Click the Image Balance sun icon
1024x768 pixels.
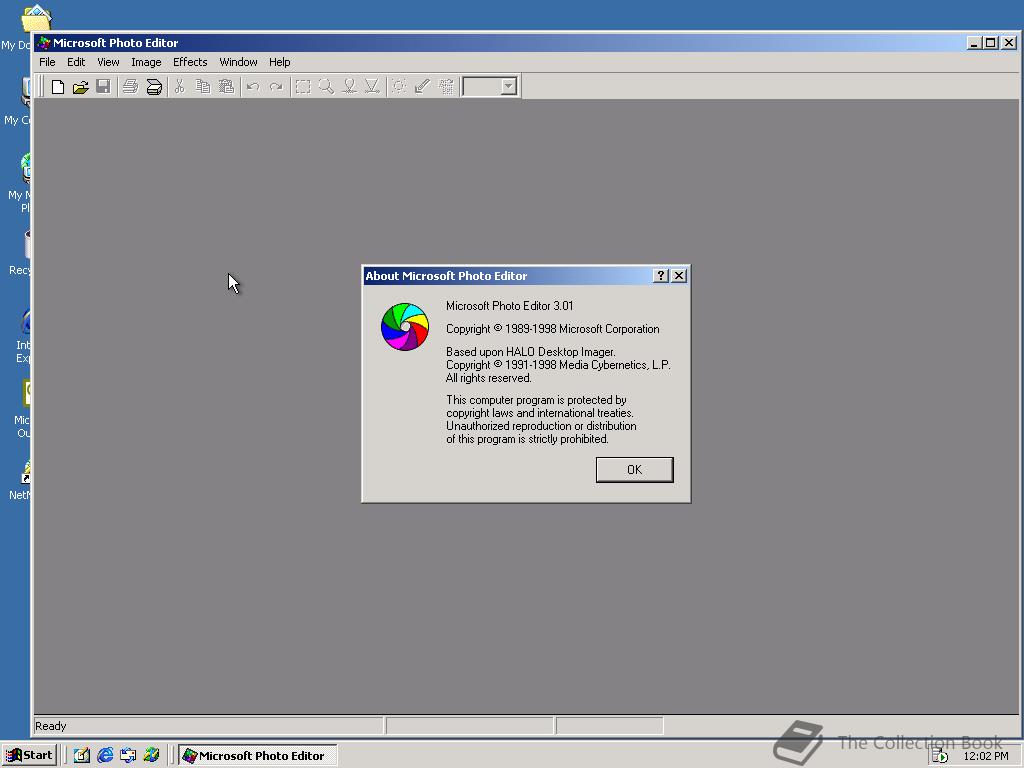399,87
